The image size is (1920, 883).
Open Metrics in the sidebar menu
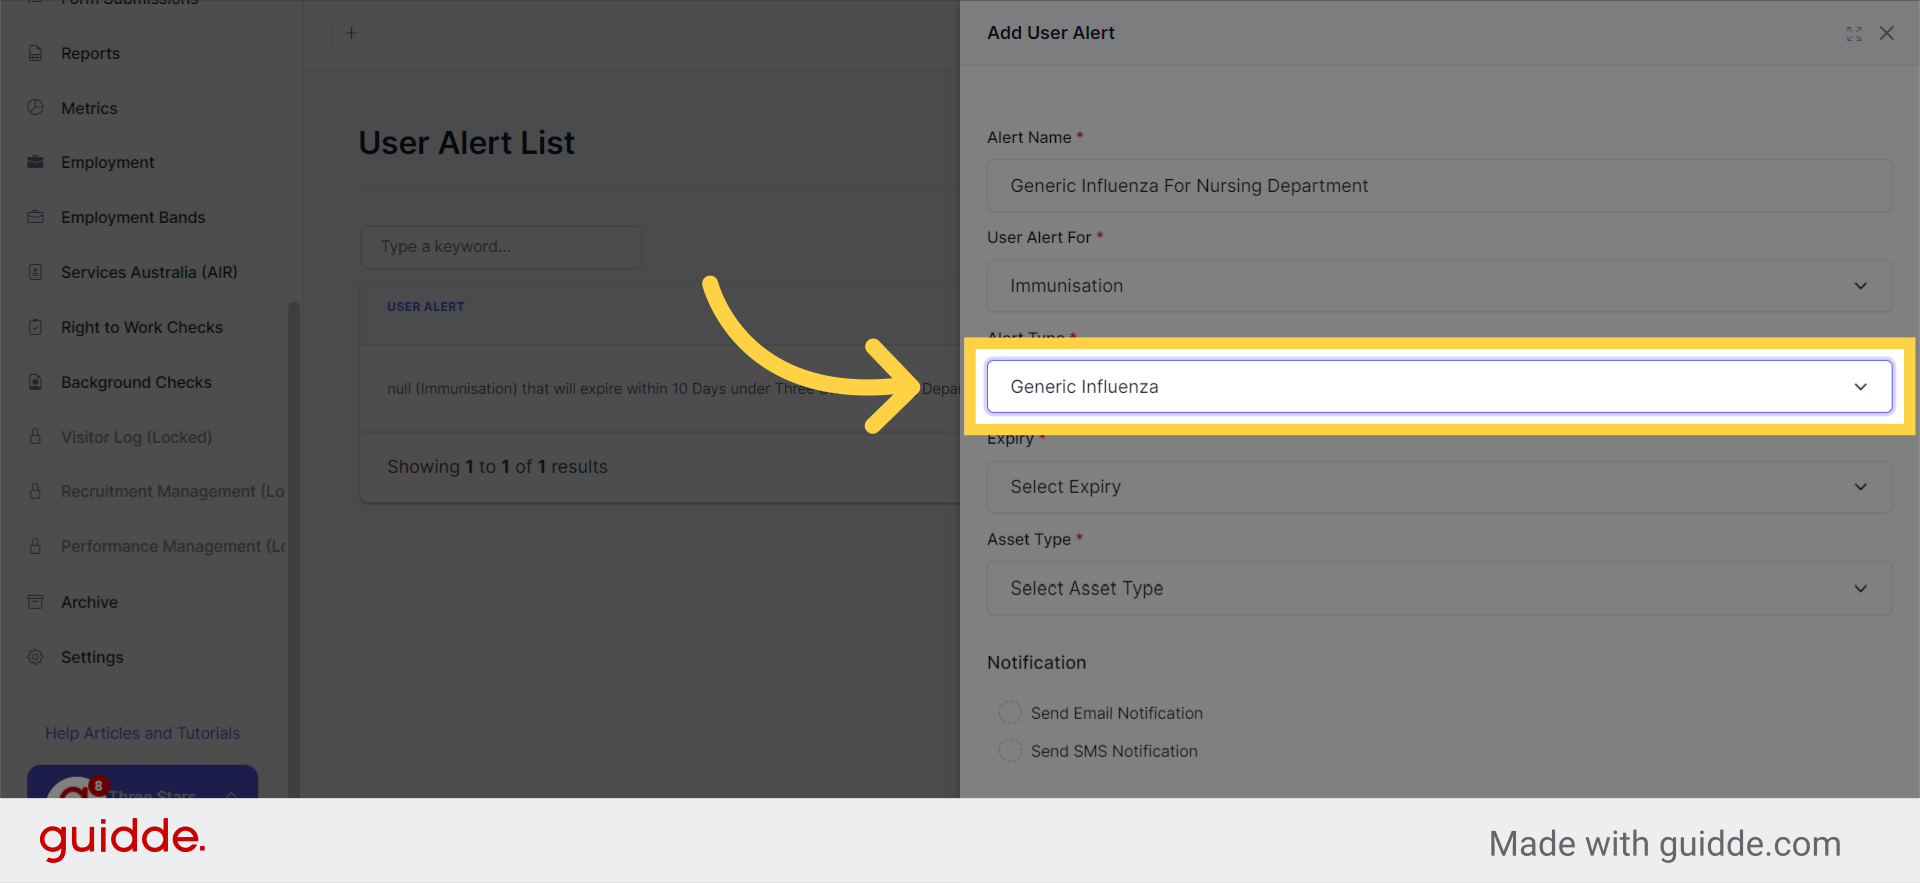89,108
